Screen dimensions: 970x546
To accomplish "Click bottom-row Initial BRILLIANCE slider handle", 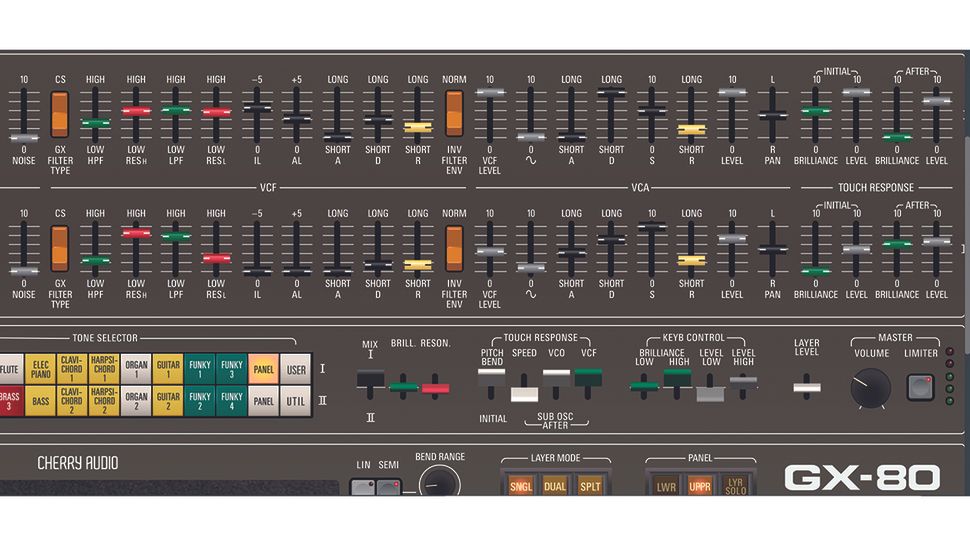I will pyautogui.click(x=815, y=271).
